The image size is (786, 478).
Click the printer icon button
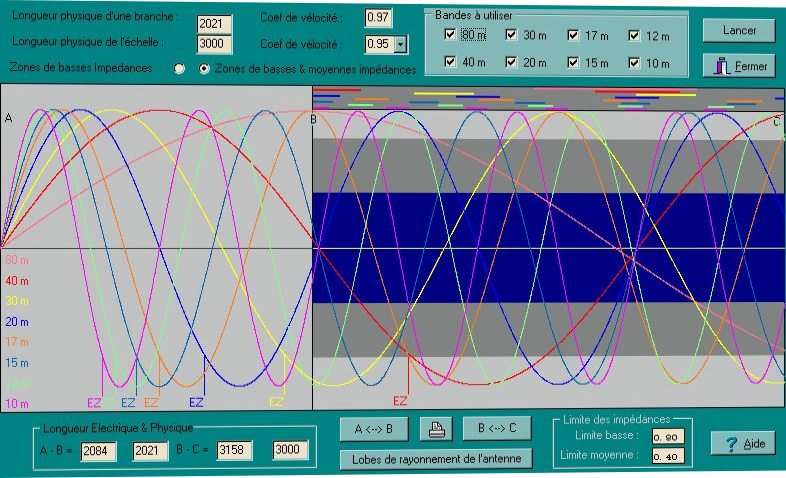tap(436, 429)
